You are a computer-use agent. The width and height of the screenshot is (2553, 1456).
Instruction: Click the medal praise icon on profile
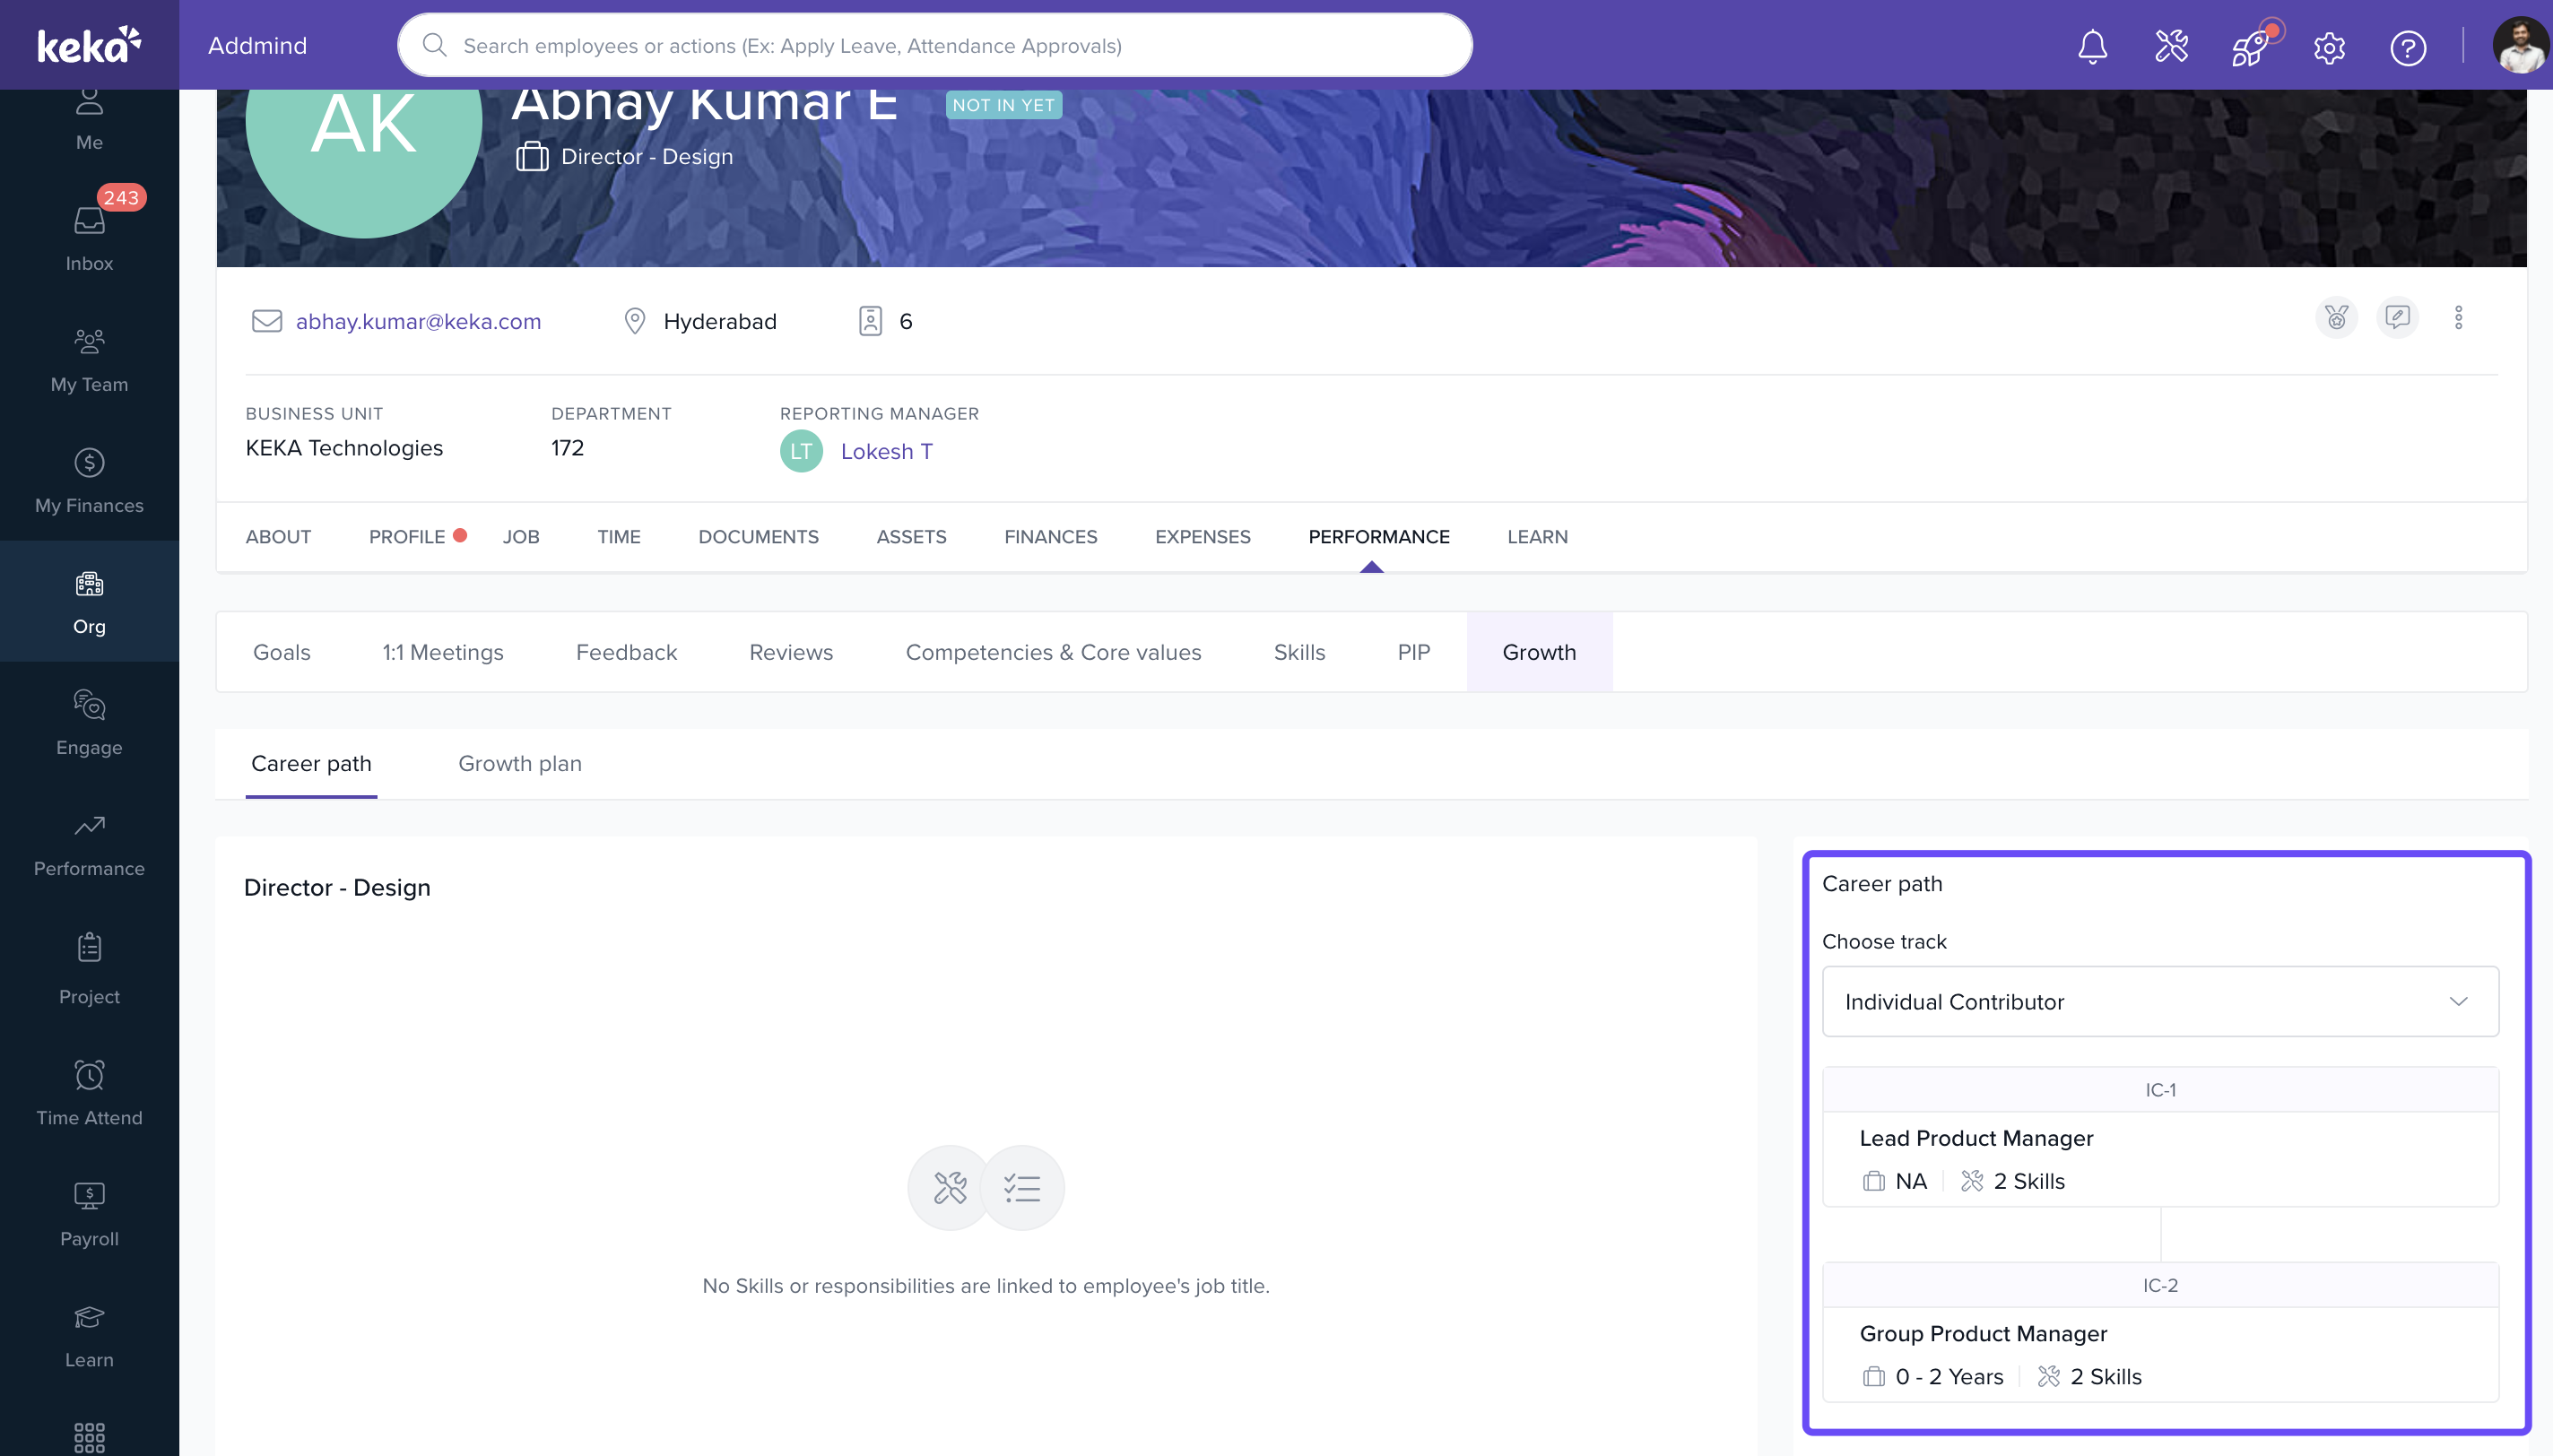click(2336, 318)
